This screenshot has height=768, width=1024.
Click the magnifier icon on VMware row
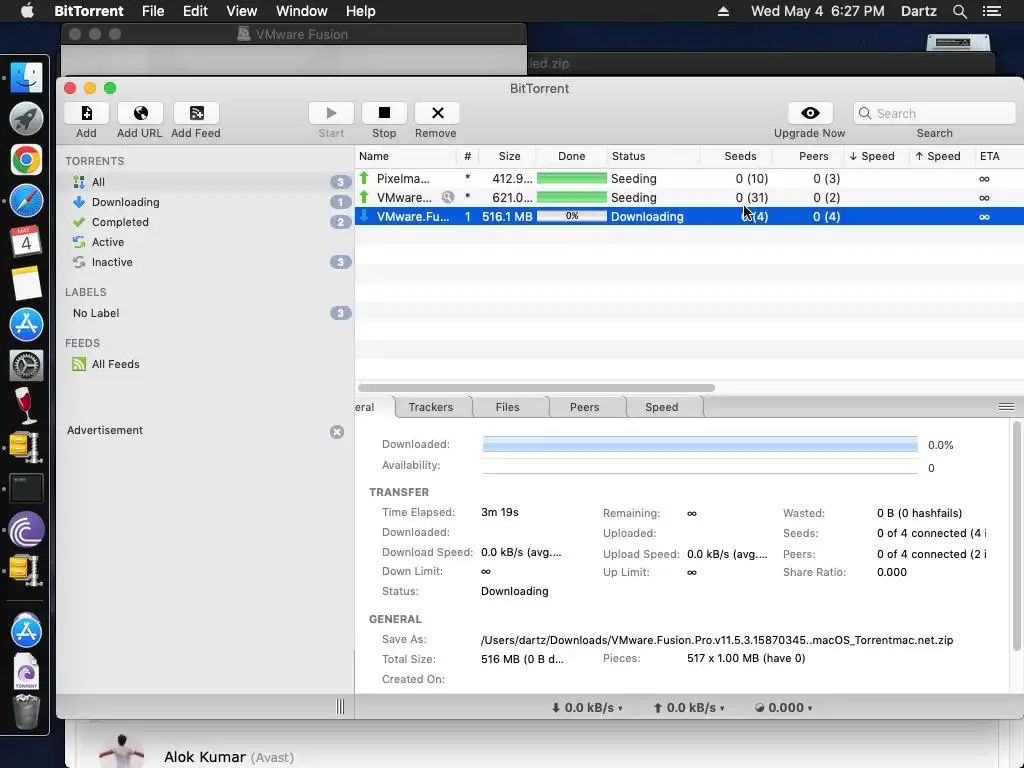point(447,197)
